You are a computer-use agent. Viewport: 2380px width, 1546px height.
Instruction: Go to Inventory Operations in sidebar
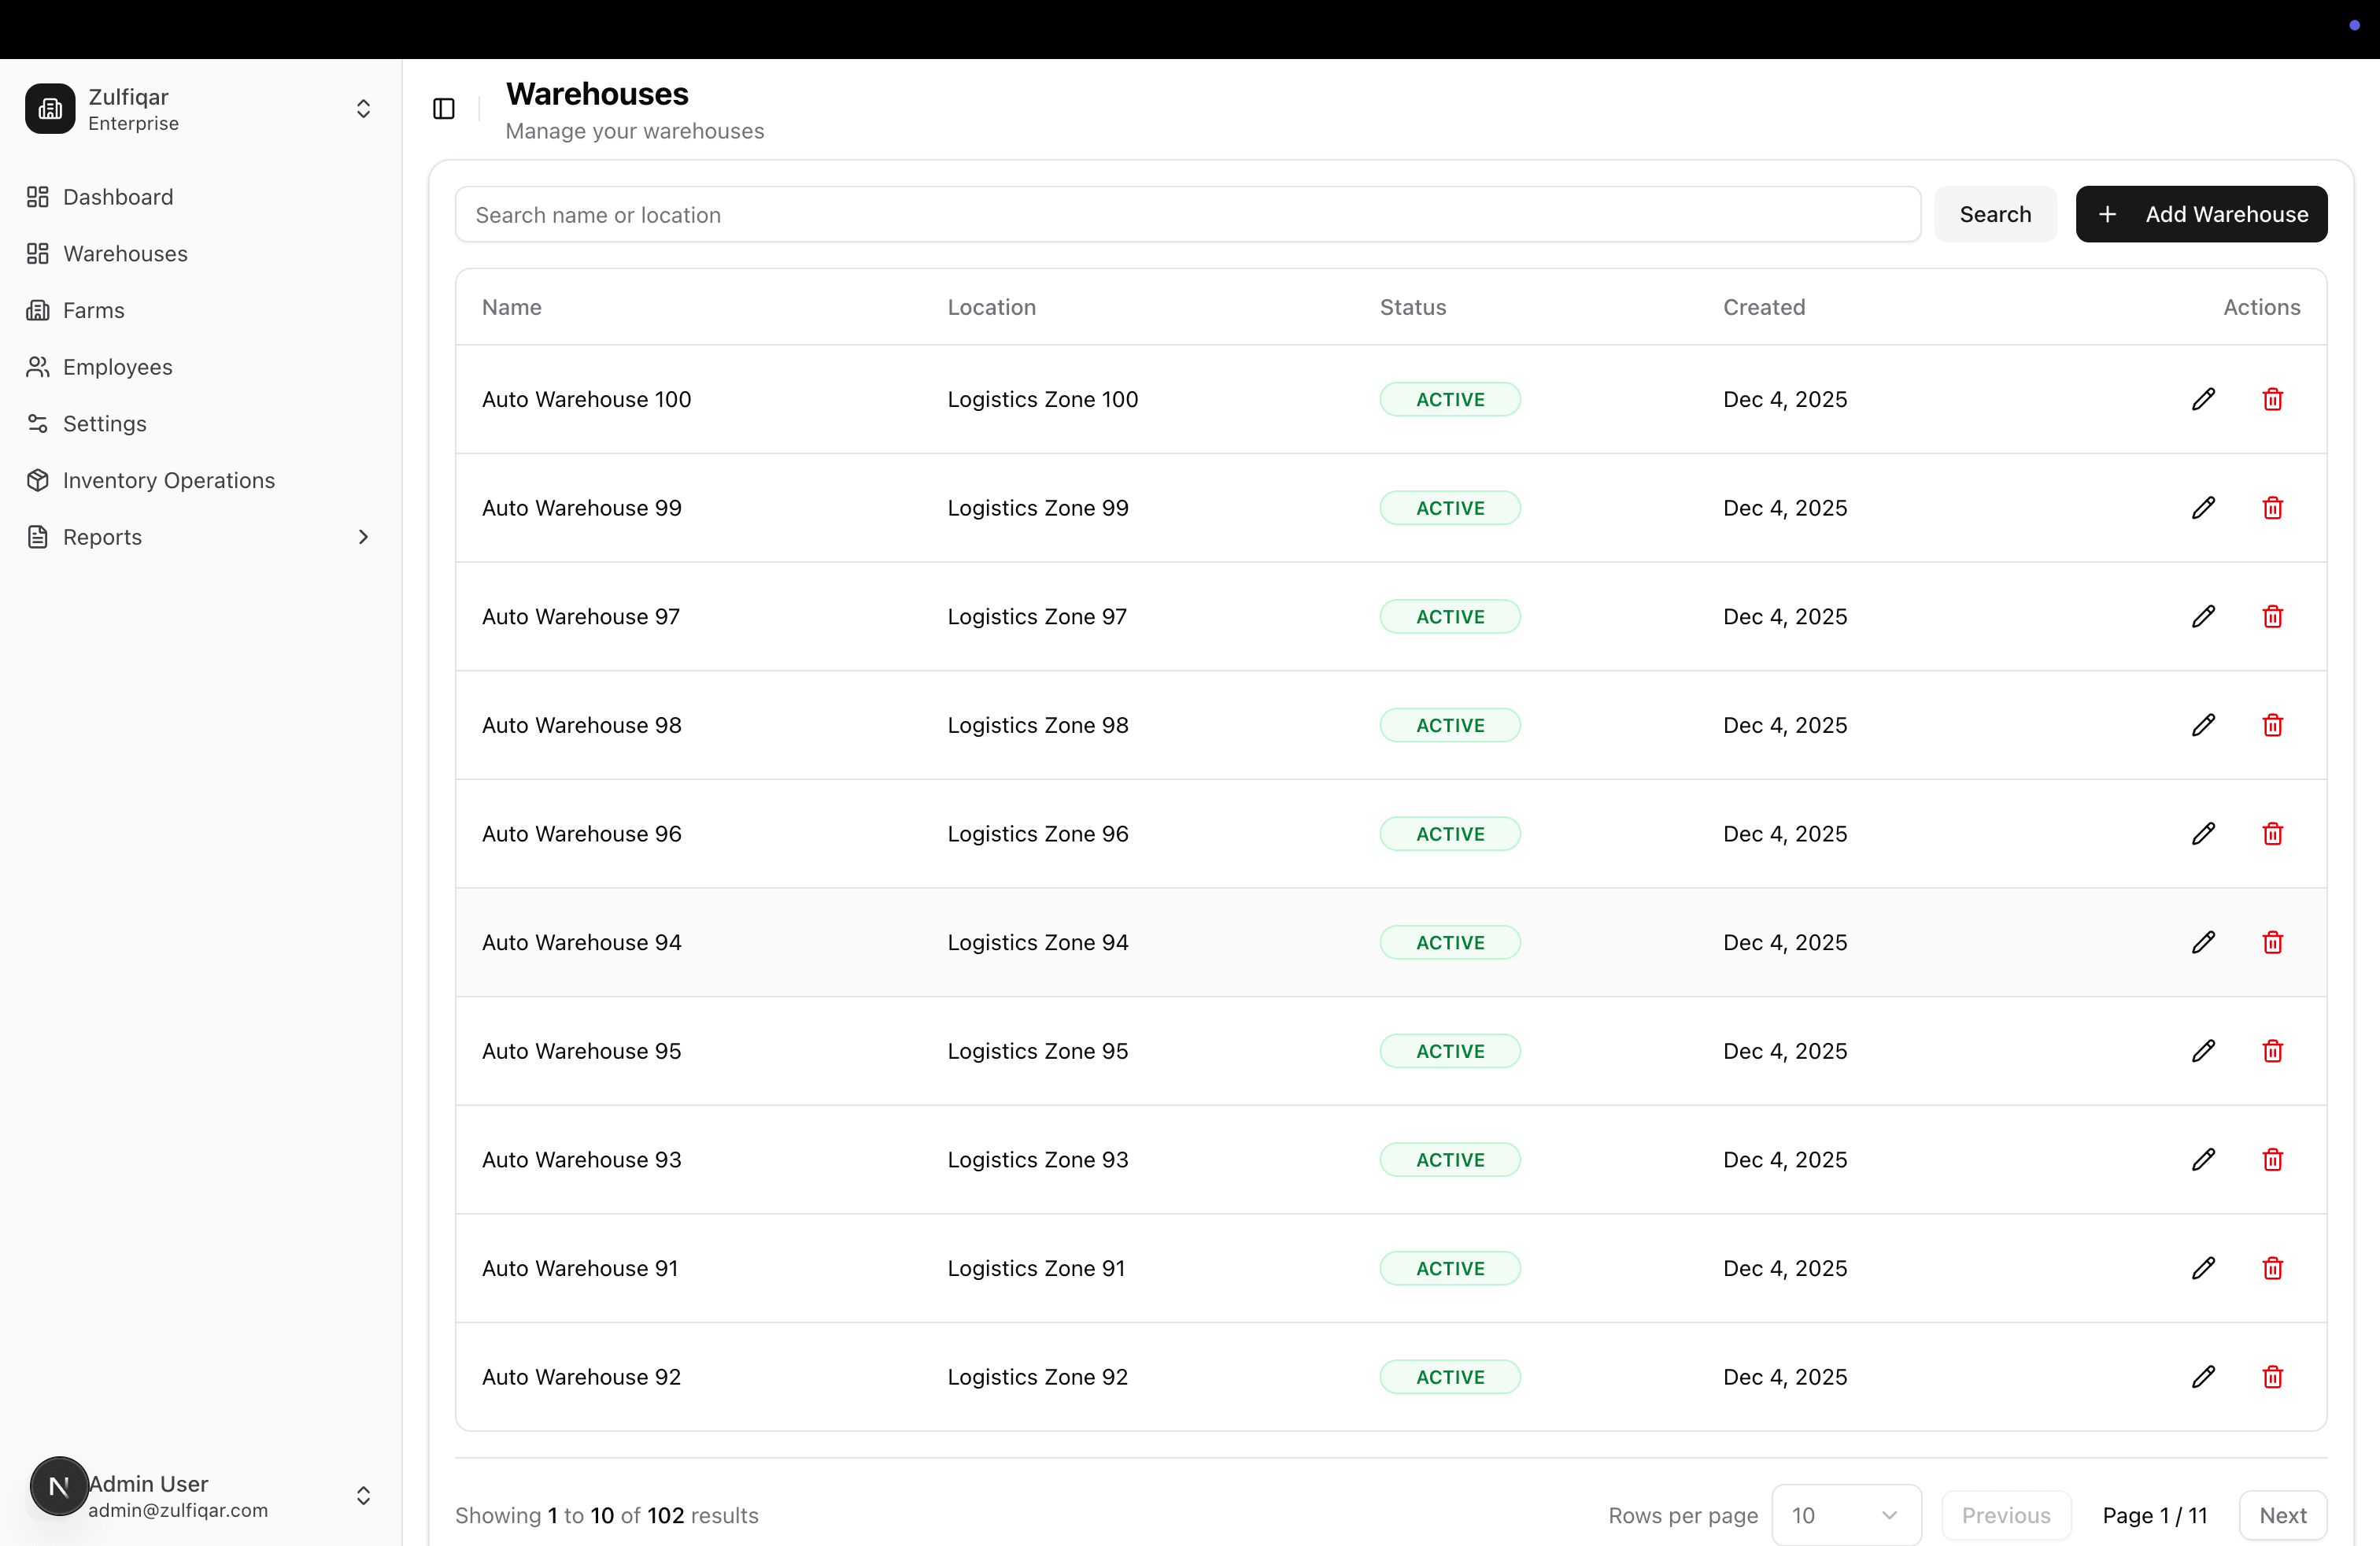168,480
